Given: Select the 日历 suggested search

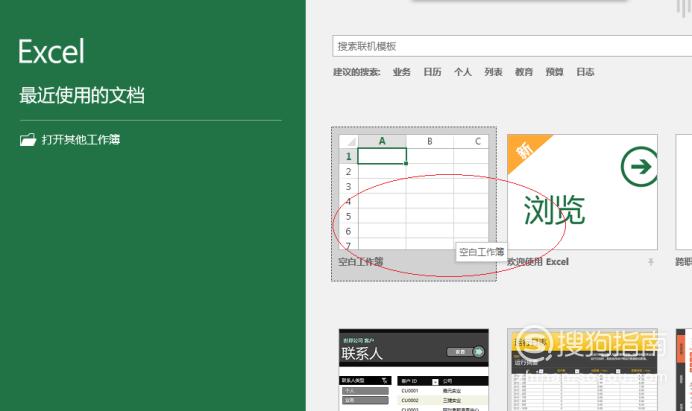Looking at the screenshot, I should tap(432, 72).
